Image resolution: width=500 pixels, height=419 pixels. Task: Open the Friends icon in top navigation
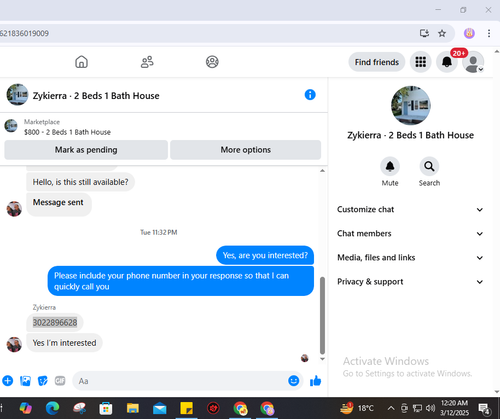(147, 62)
